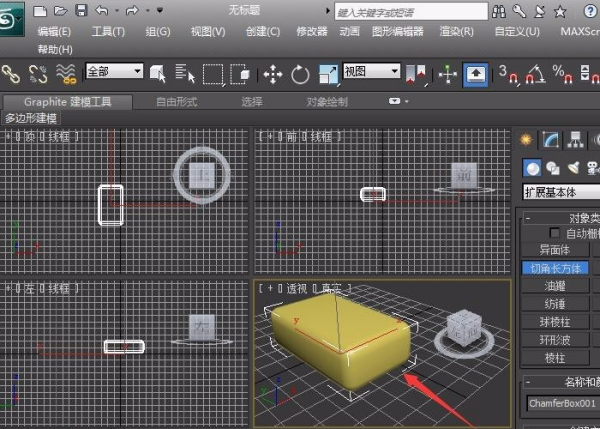Edit the ChamferBox001 name field
This screenshot has height=429, width=600.
tap(563, 403)
